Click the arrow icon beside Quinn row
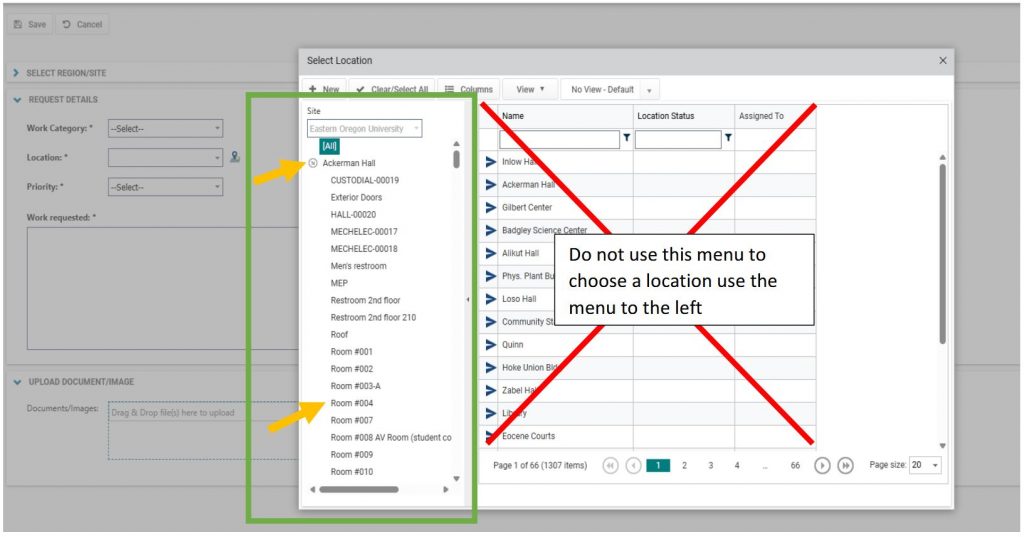Image resolution: width=1024 pixels, height=537 pixels. pyautogui.click(x=490, y=345)
